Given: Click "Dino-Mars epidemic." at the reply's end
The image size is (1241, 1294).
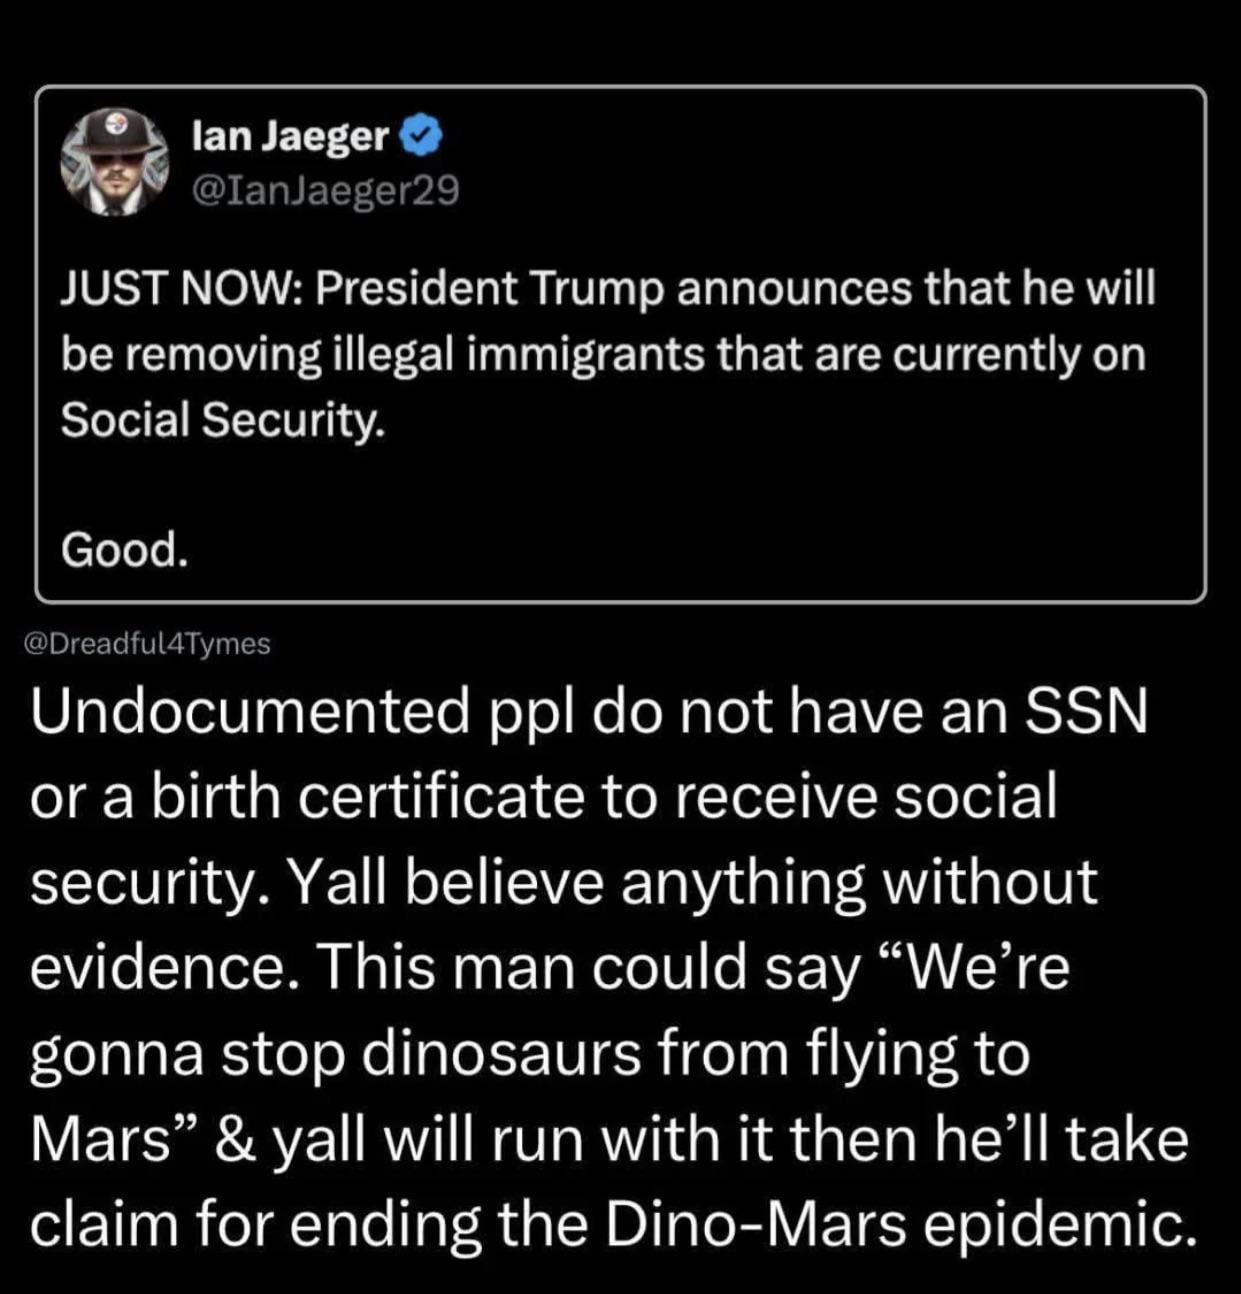Looking at the screenshot, I should (x=899, y=1225).
